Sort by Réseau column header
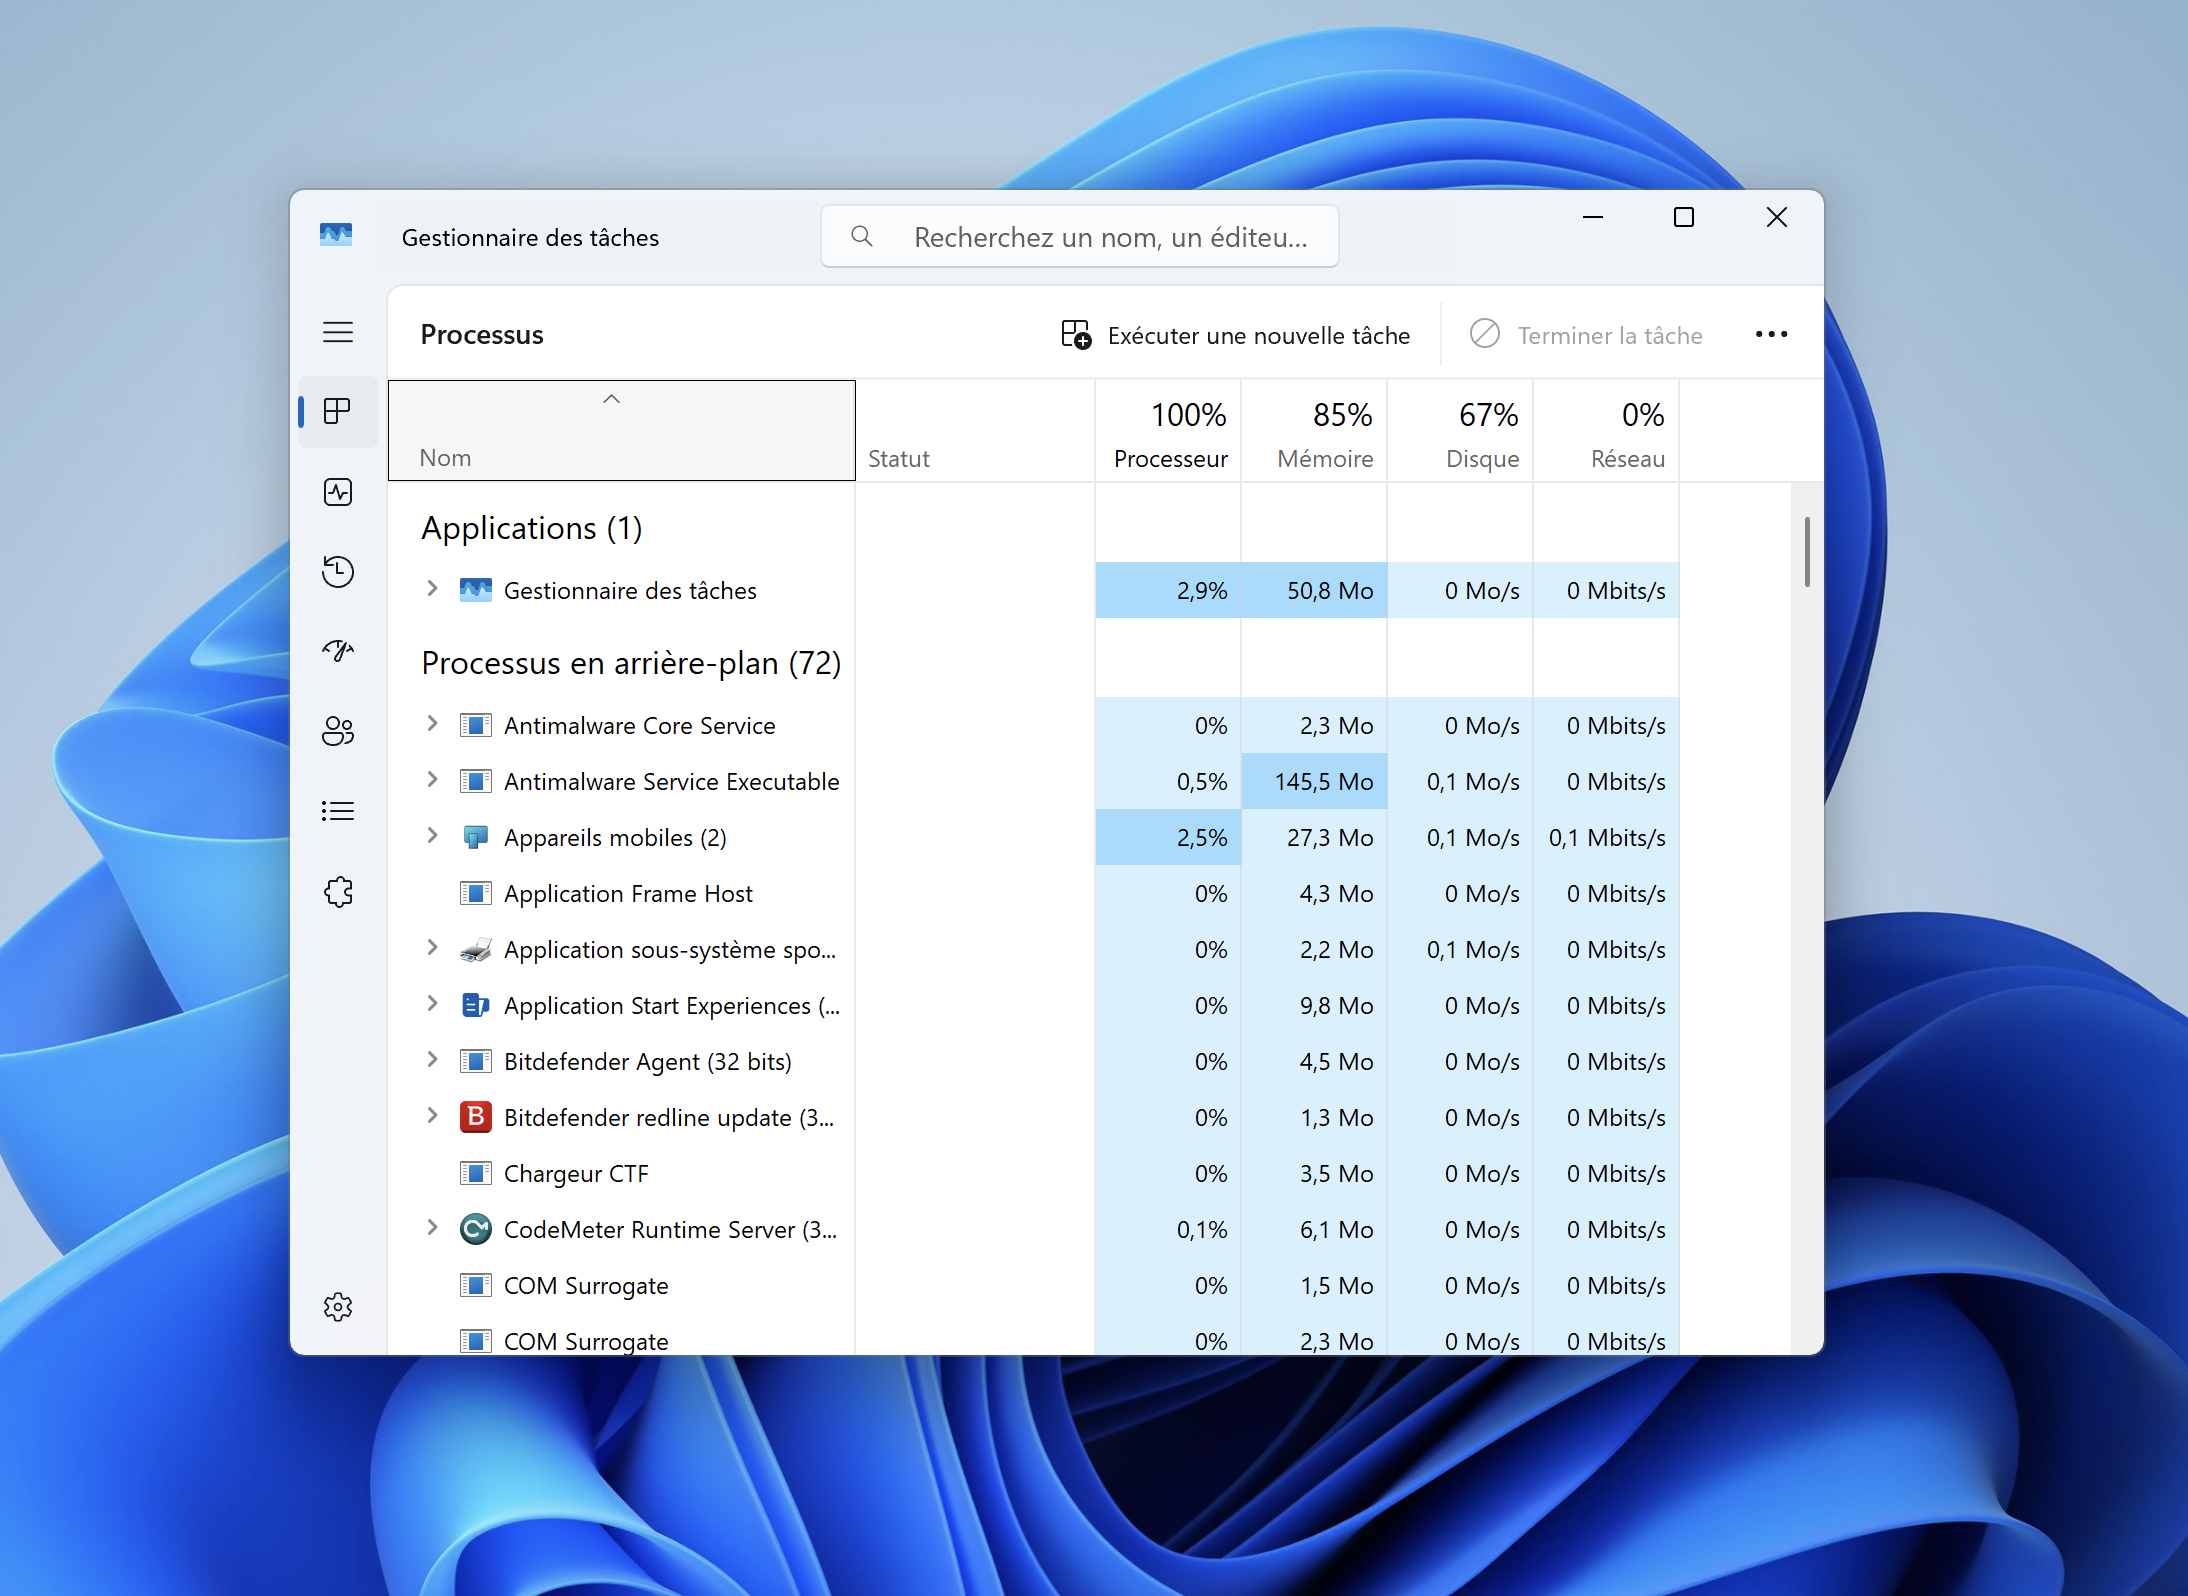Viewport: 2188px width, 1596px height. click(1606, 430)
